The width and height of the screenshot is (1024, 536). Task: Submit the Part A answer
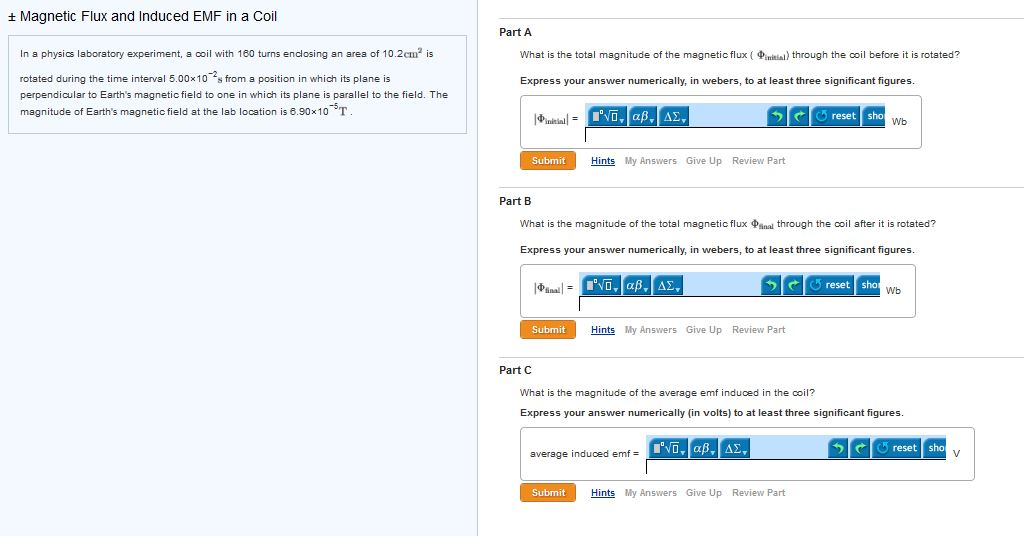tap(548, 161)
